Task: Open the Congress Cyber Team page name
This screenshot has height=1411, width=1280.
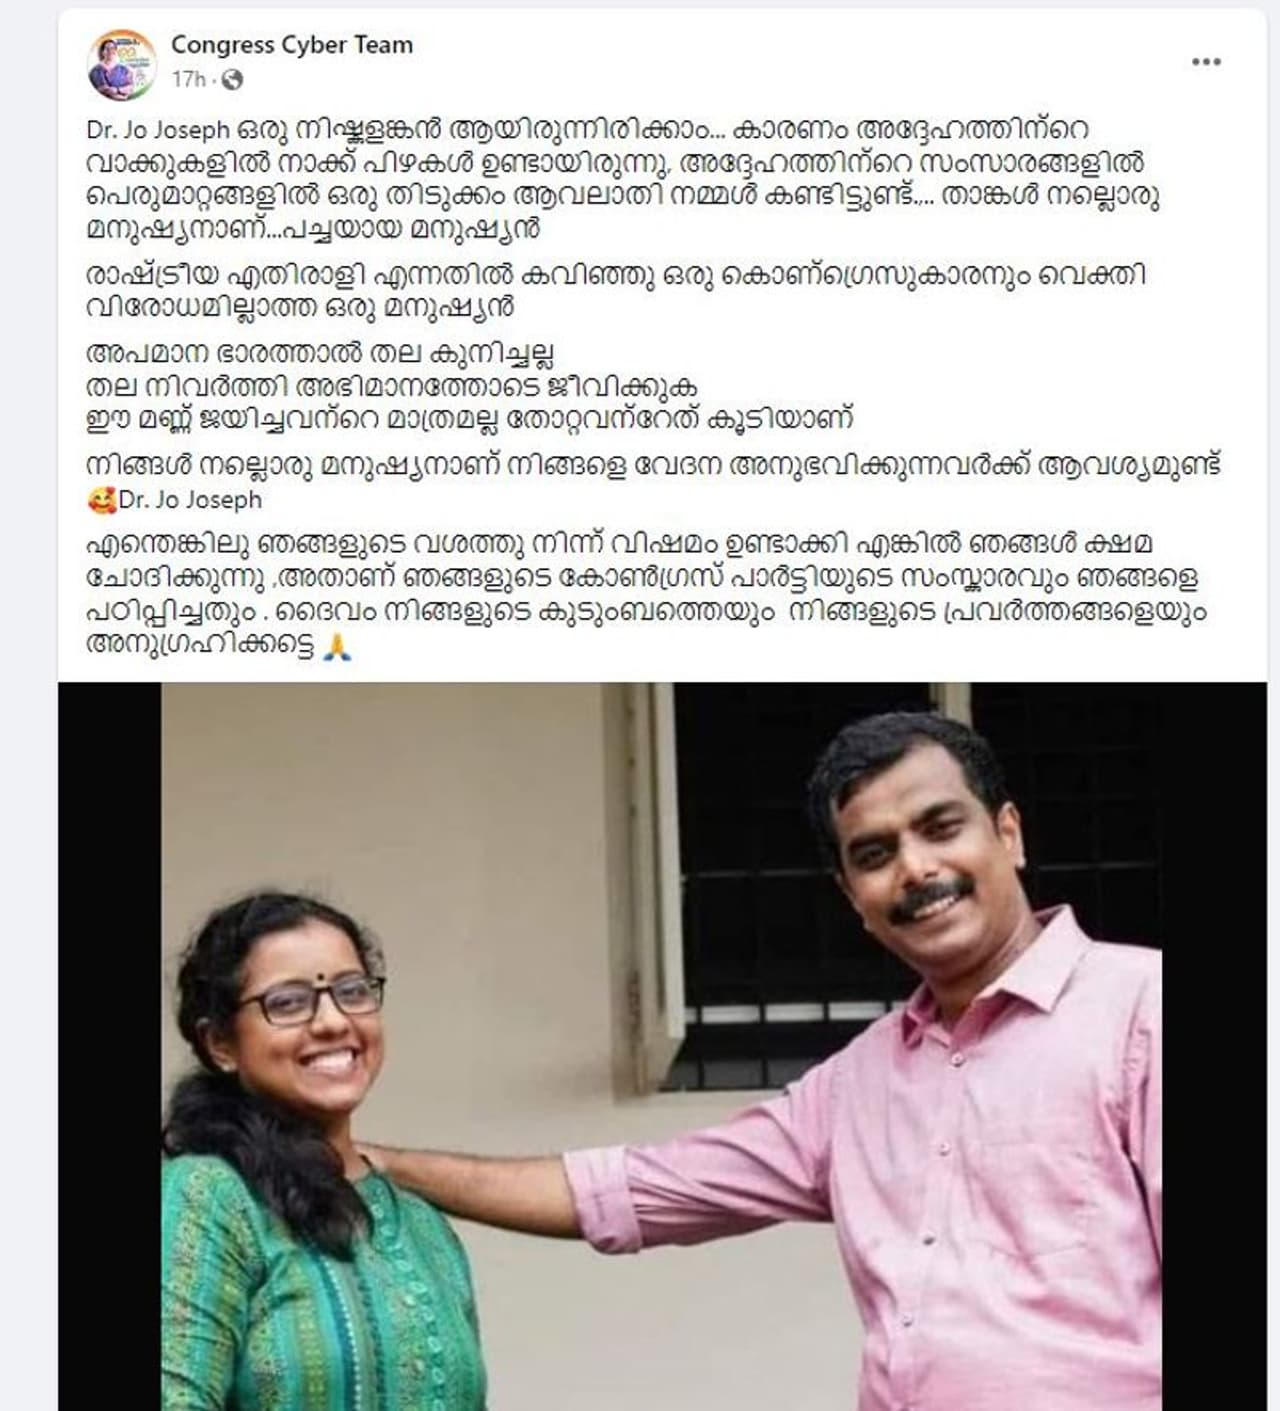Action: tap(292, 45)
